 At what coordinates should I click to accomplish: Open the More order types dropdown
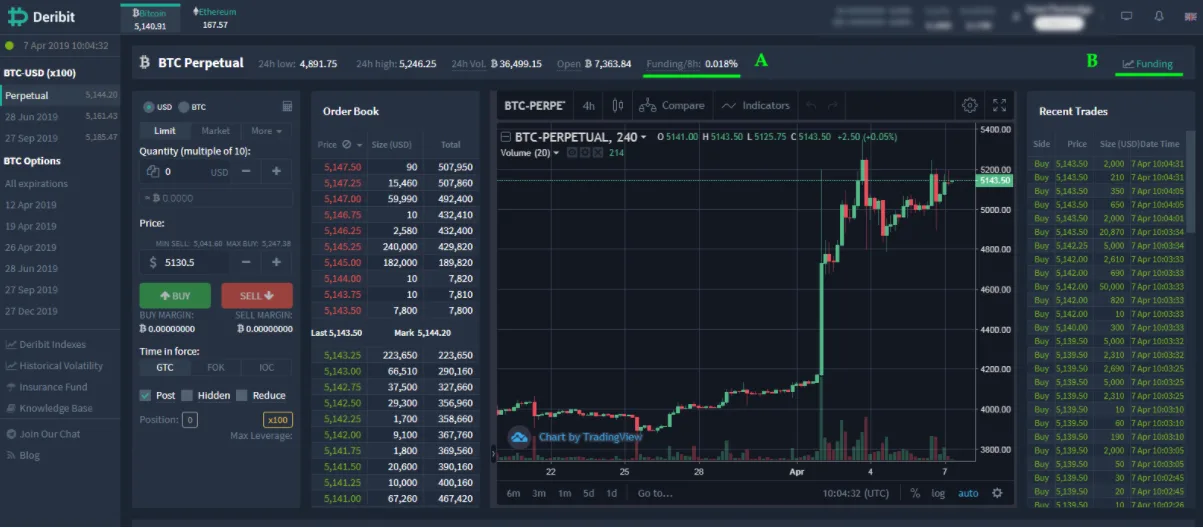tap(266, 131)
